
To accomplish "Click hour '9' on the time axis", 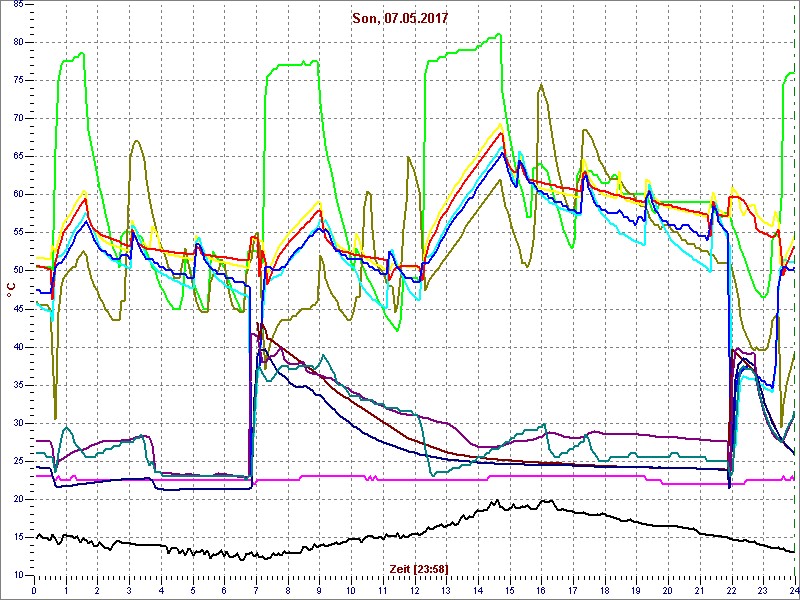I will tap(319, 591).
